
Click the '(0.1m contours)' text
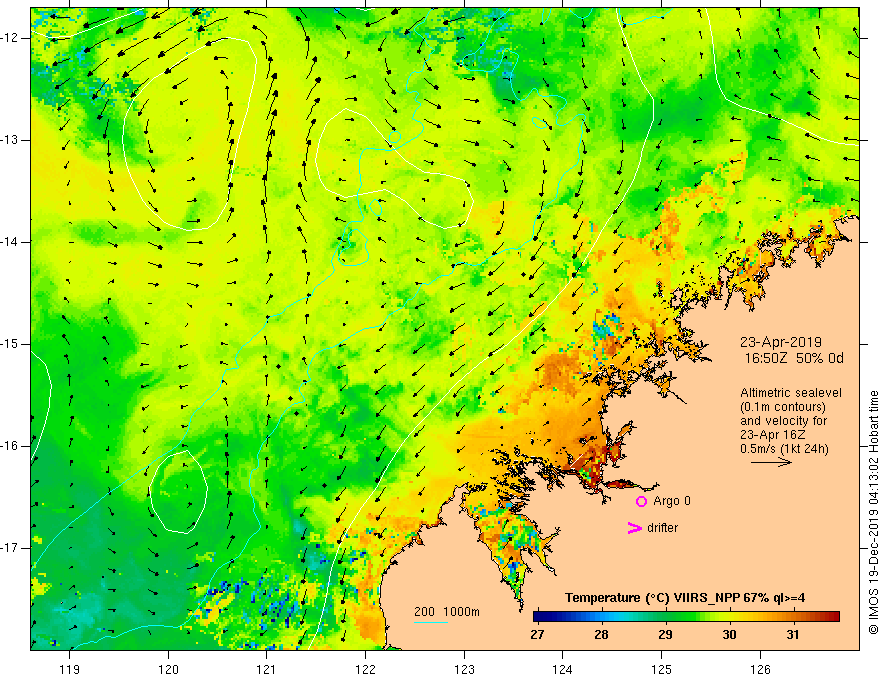point(783,407)
